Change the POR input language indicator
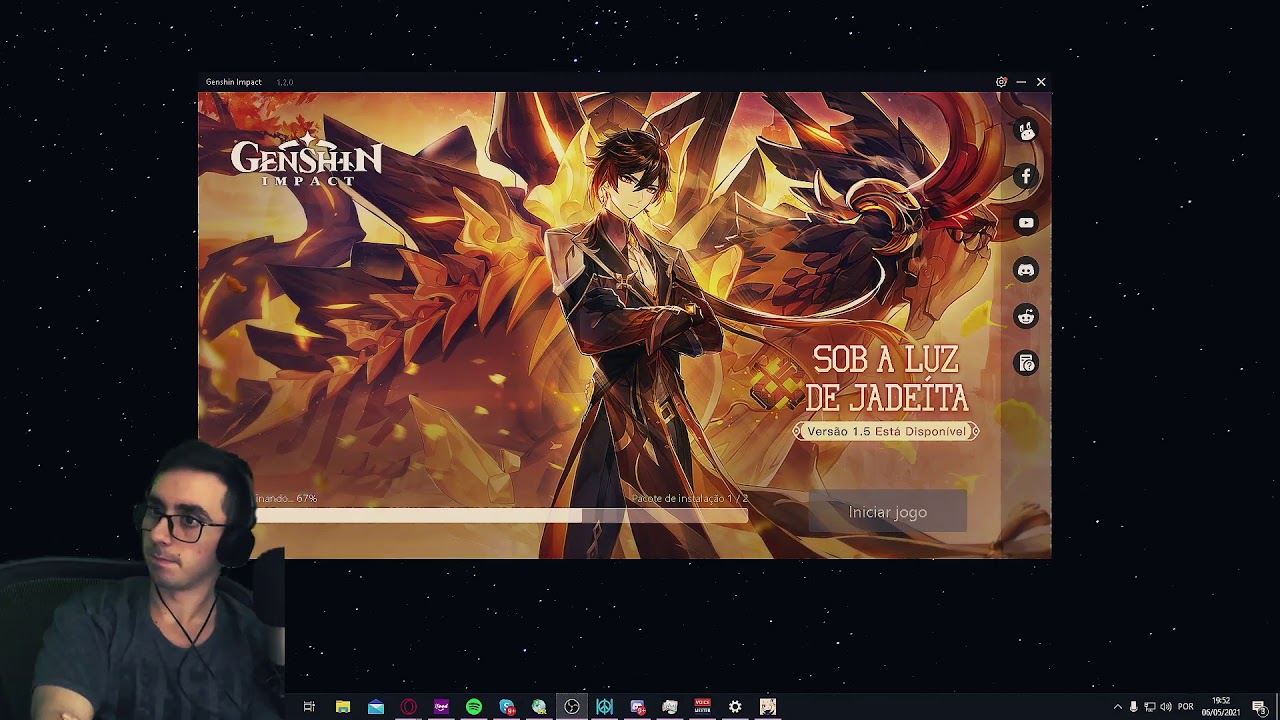 pyautogui.click(x=1186, y=707)
